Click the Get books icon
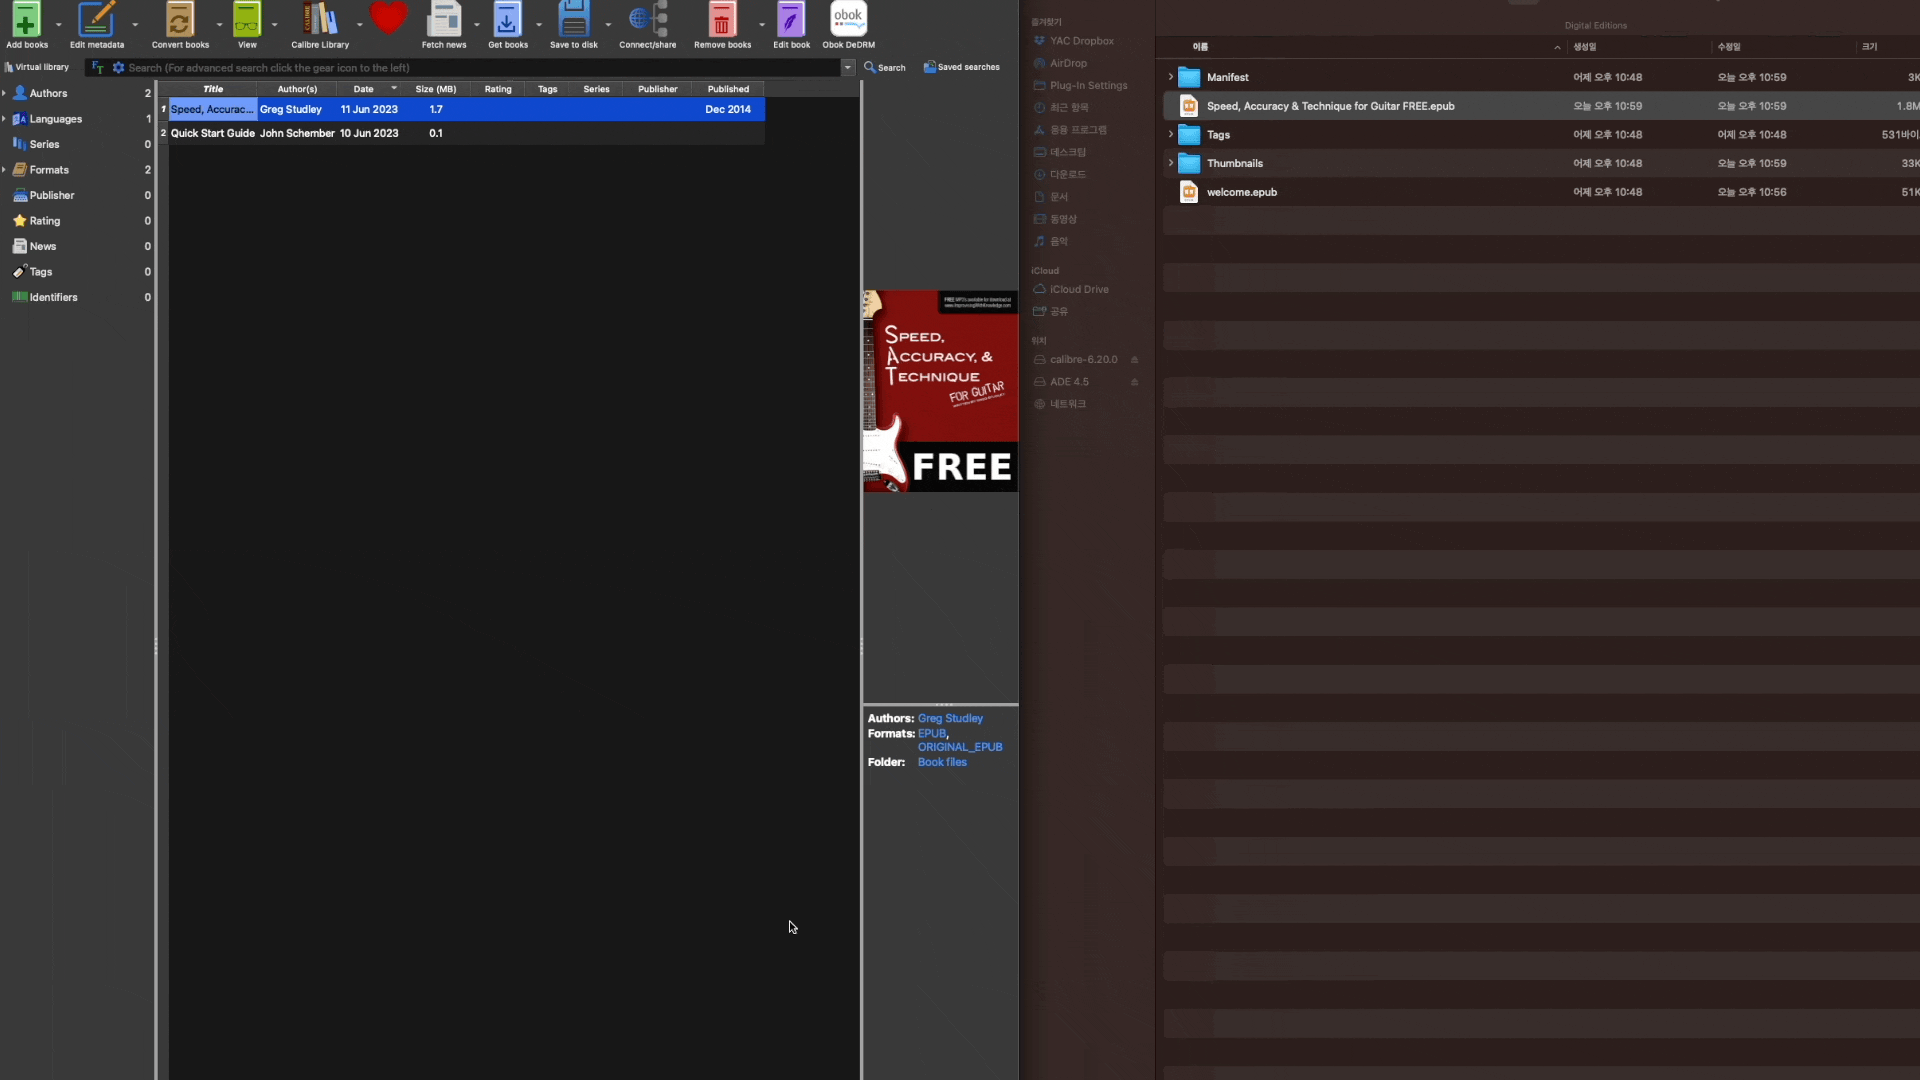 point(508,19)
